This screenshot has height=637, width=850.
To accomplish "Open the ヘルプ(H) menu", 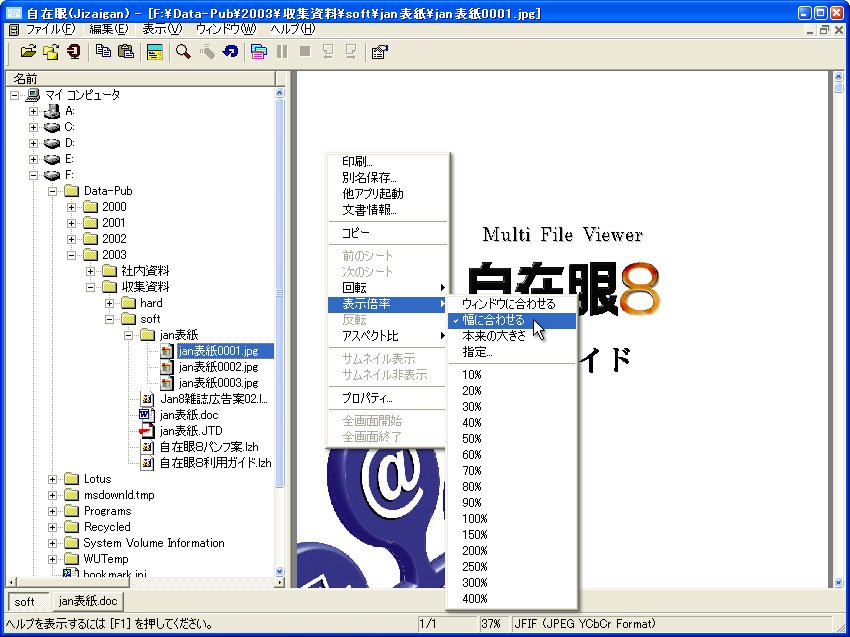I will point(292,29).
